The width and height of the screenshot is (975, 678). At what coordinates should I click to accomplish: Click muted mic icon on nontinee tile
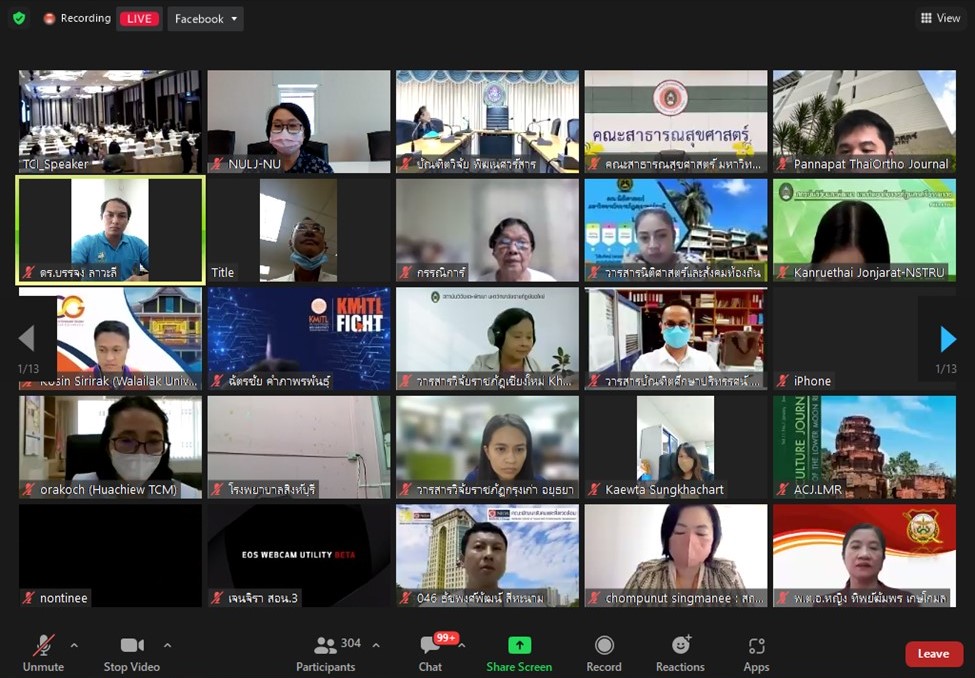[29, 598]
